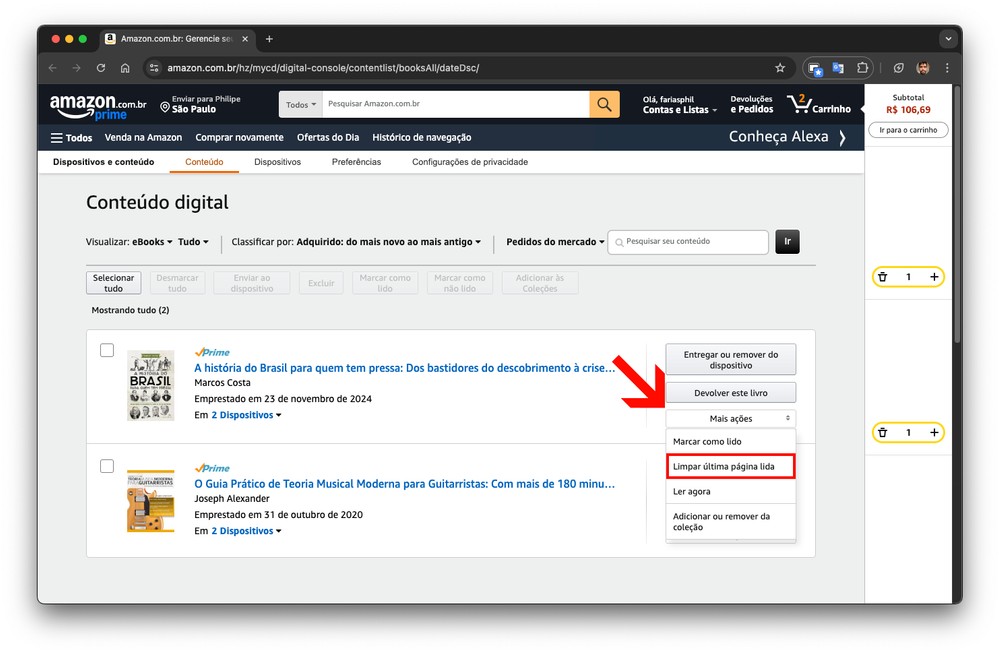The height and width of the screenshot is (654, 1000).
Task: Increase quantity with the second plus icon
Action: (x=934, y=433)
